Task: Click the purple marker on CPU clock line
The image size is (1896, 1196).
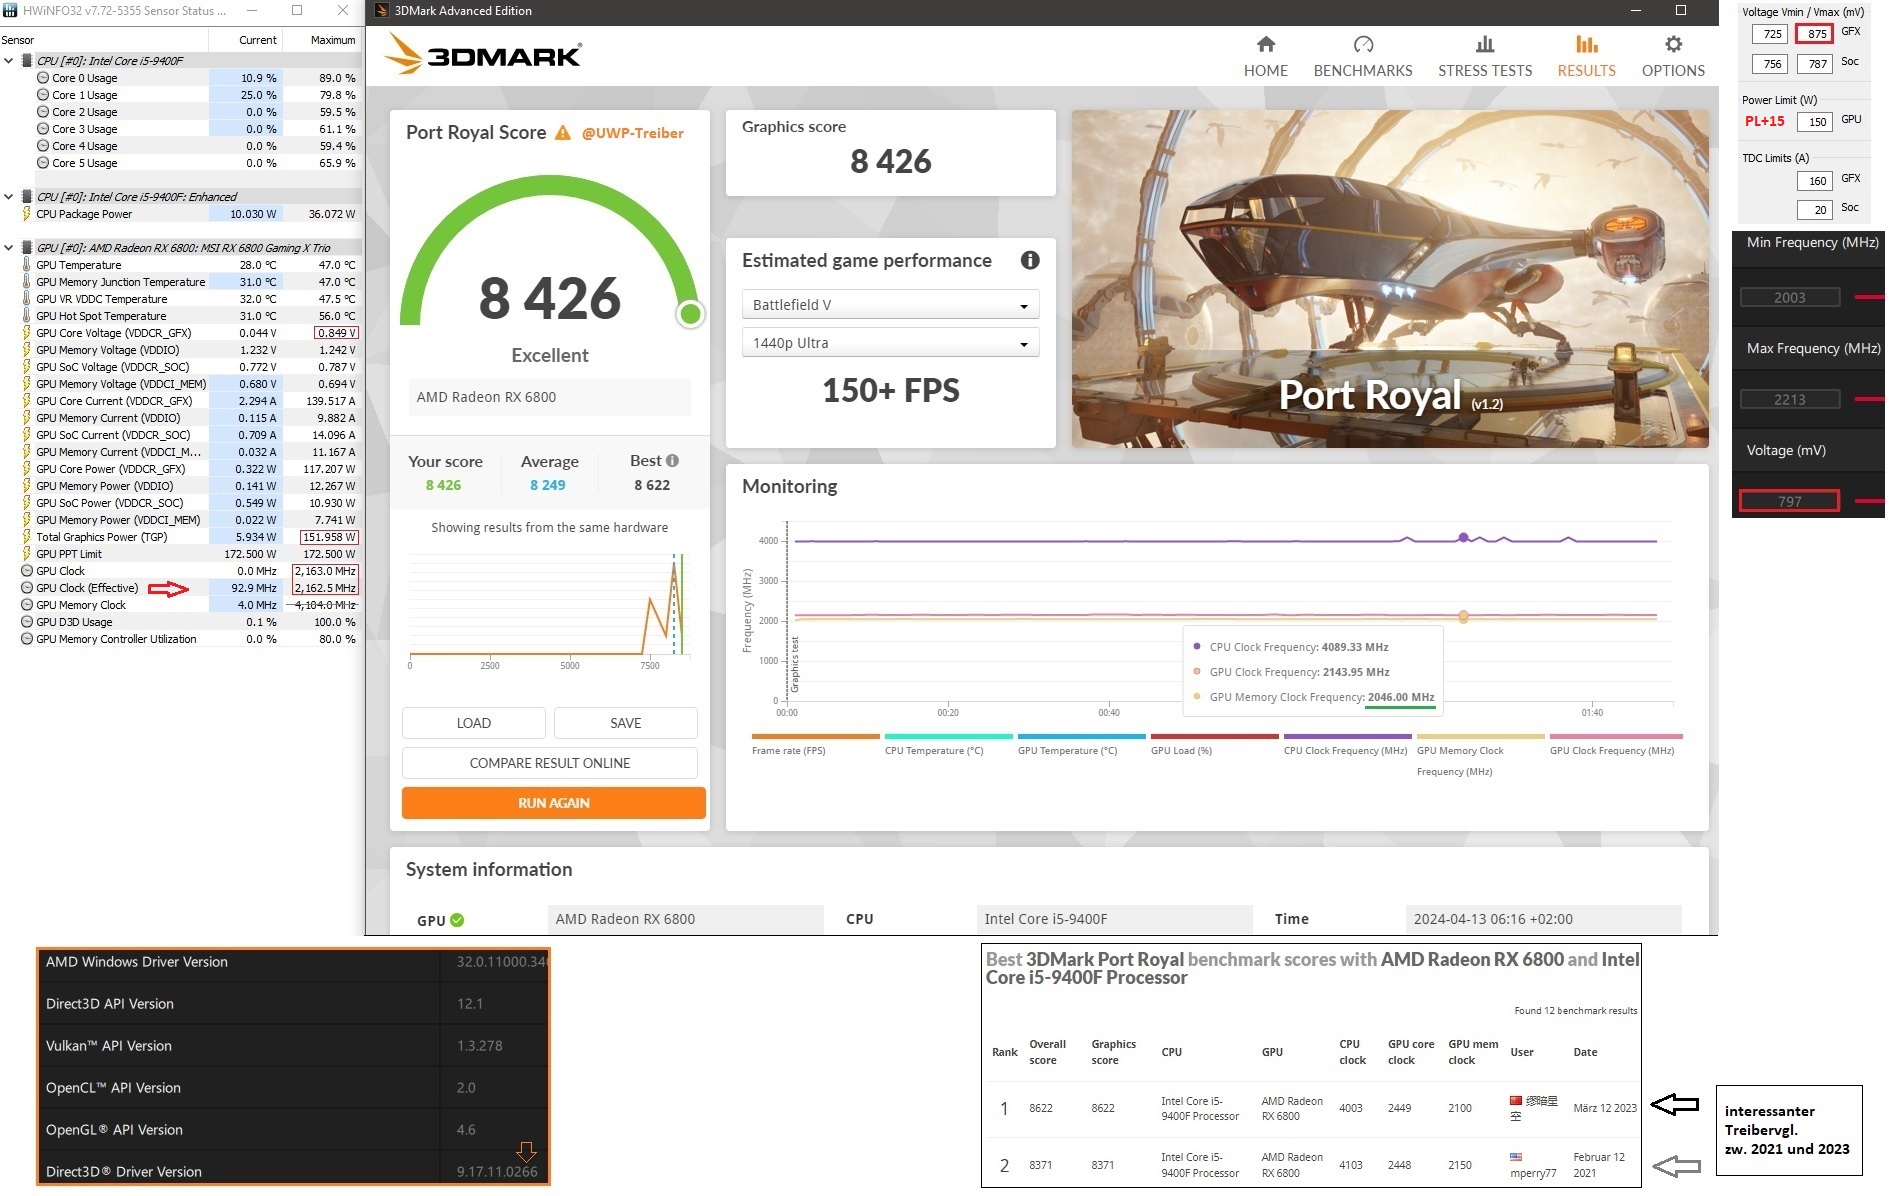Action: [1463, 538]
